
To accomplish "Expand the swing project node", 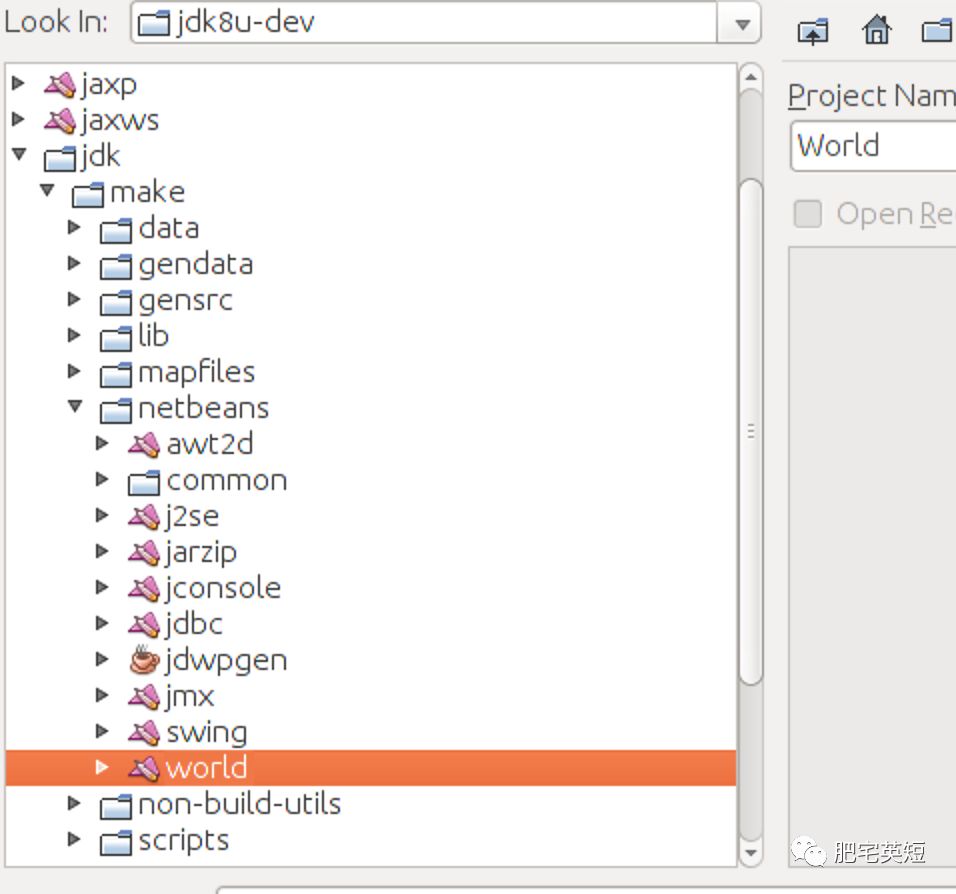I will pos(102,731).
